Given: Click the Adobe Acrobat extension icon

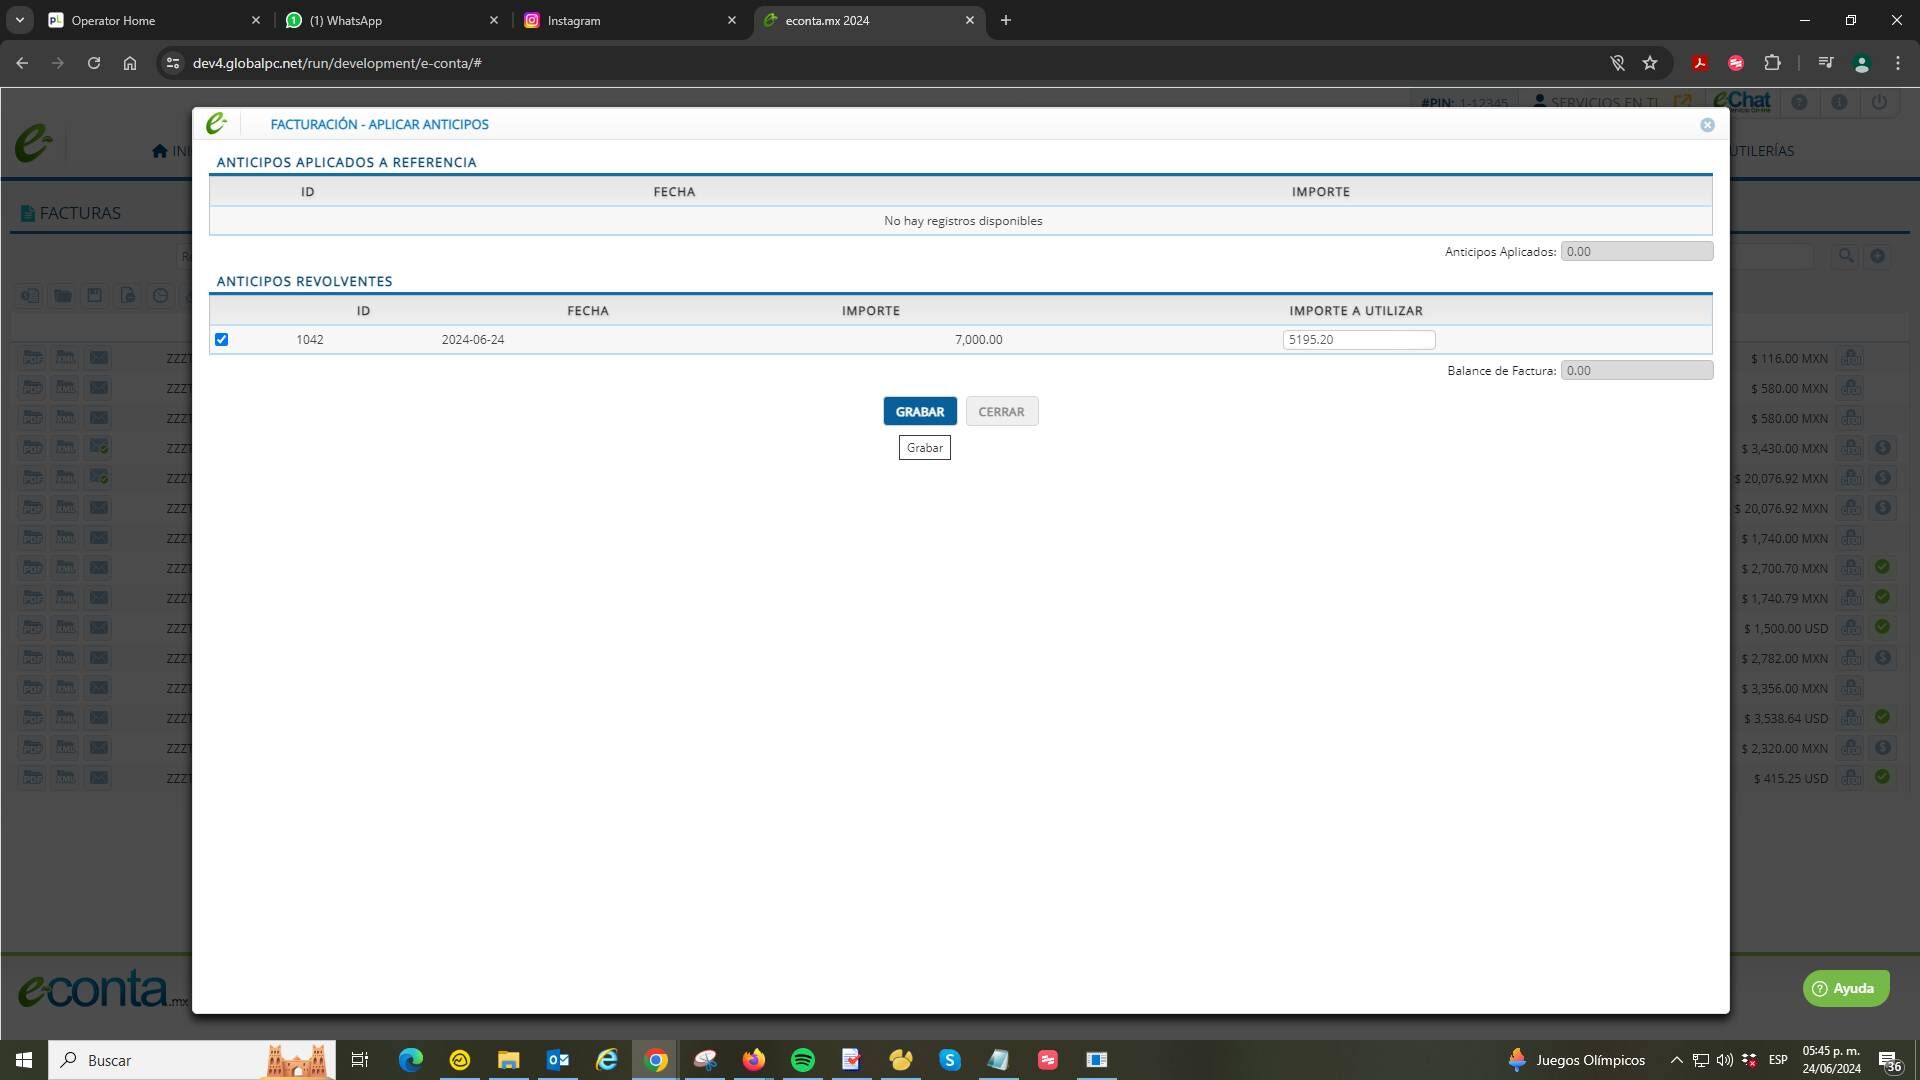Looking at the screenshot, I should pos(1699,63).
